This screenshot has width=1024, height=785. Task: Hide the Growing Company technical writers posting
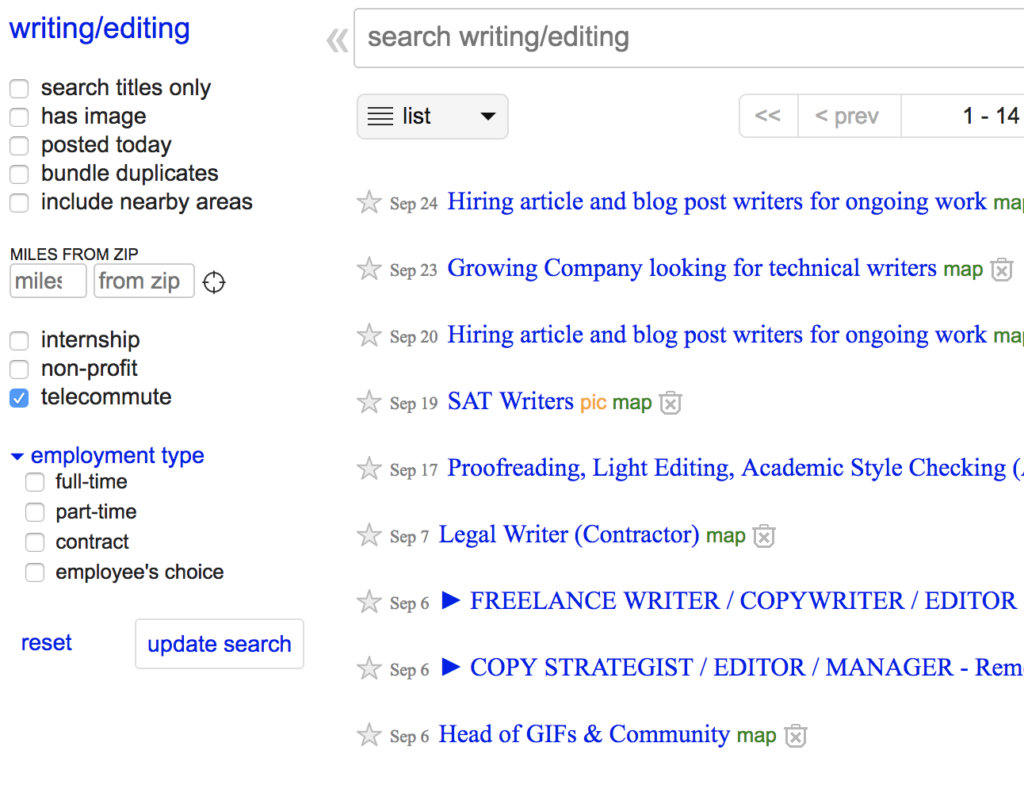click(x=1001, y=269)
